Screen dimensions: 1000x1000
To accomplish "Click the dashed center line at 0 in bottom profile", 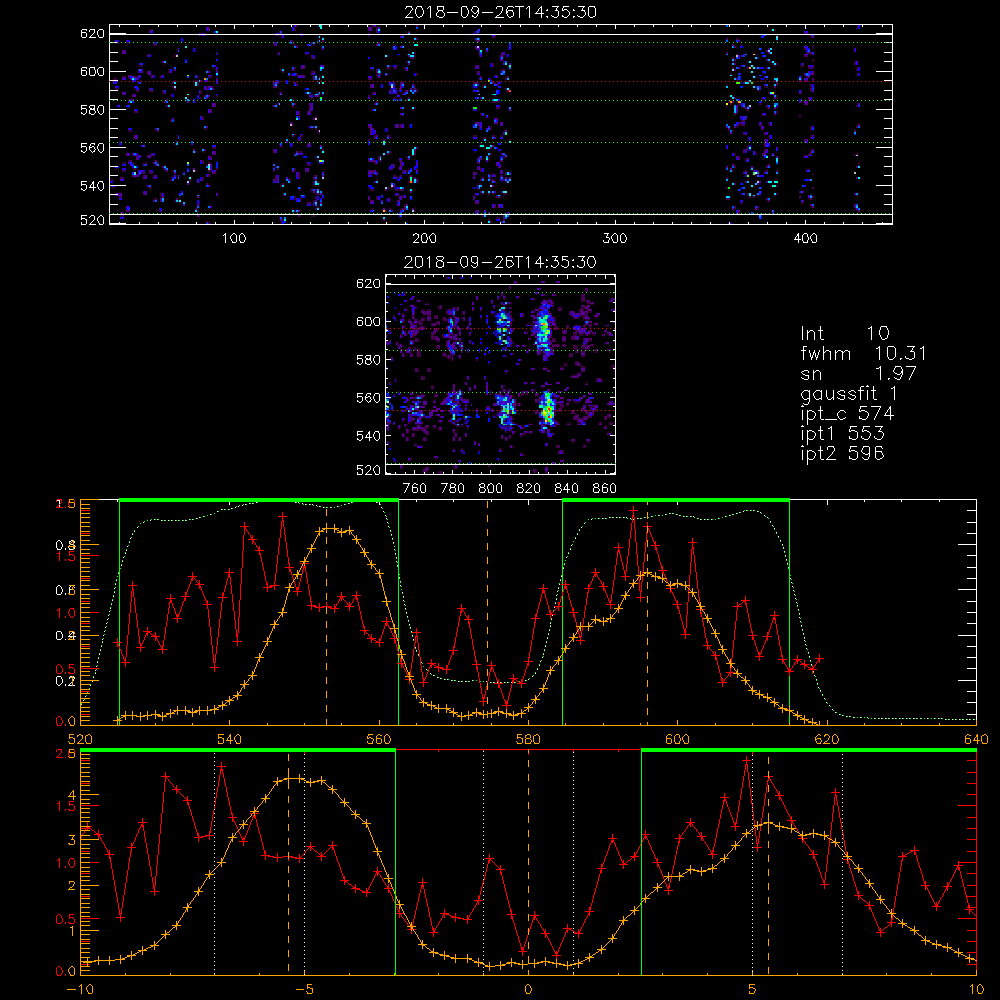I will click(528, 862).
